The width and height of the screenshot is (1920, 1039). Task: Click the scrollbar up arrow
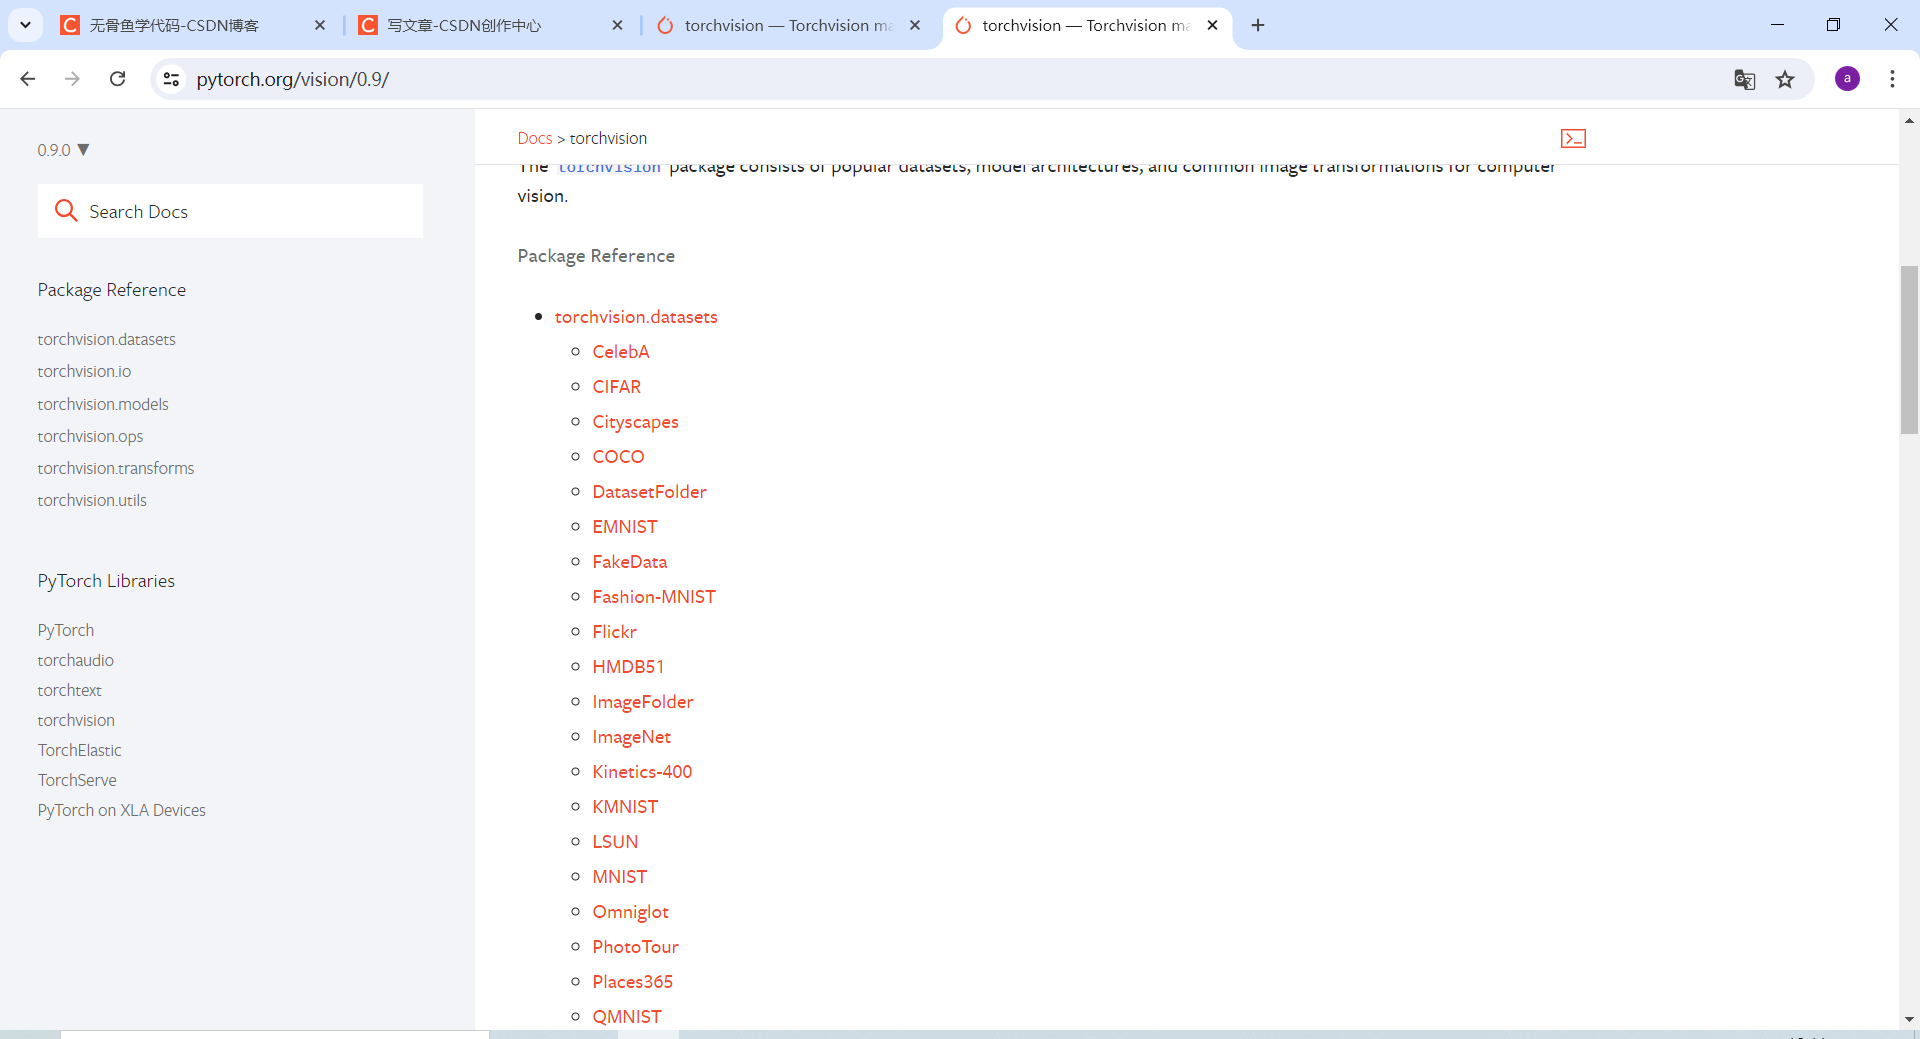click(1909, 121)
